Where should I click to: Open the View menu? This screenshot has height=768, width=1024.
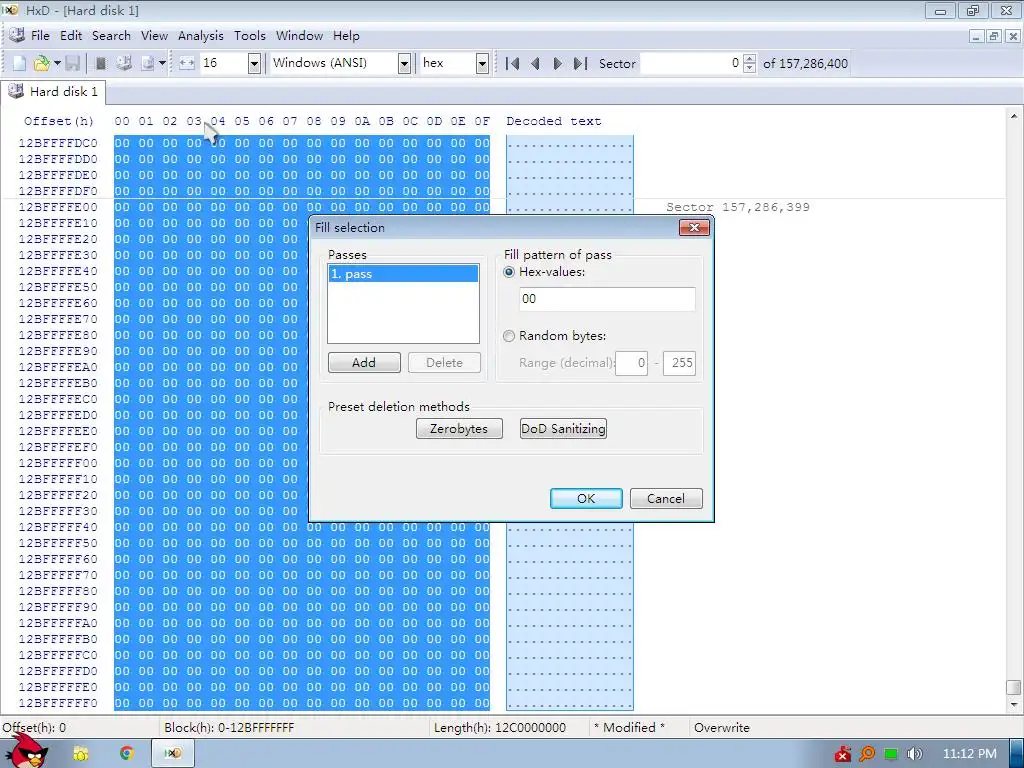[154, 36]
